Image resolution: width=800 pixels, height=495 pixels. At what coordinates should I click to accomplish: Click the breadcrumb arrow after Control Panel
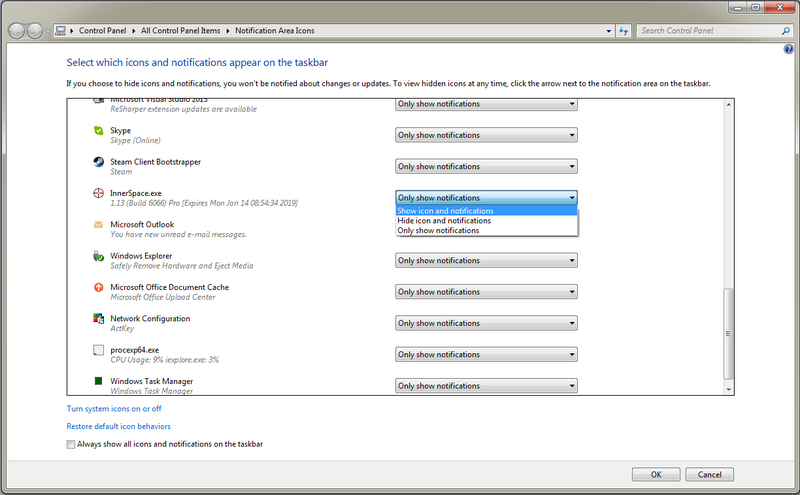coord(134,31)
